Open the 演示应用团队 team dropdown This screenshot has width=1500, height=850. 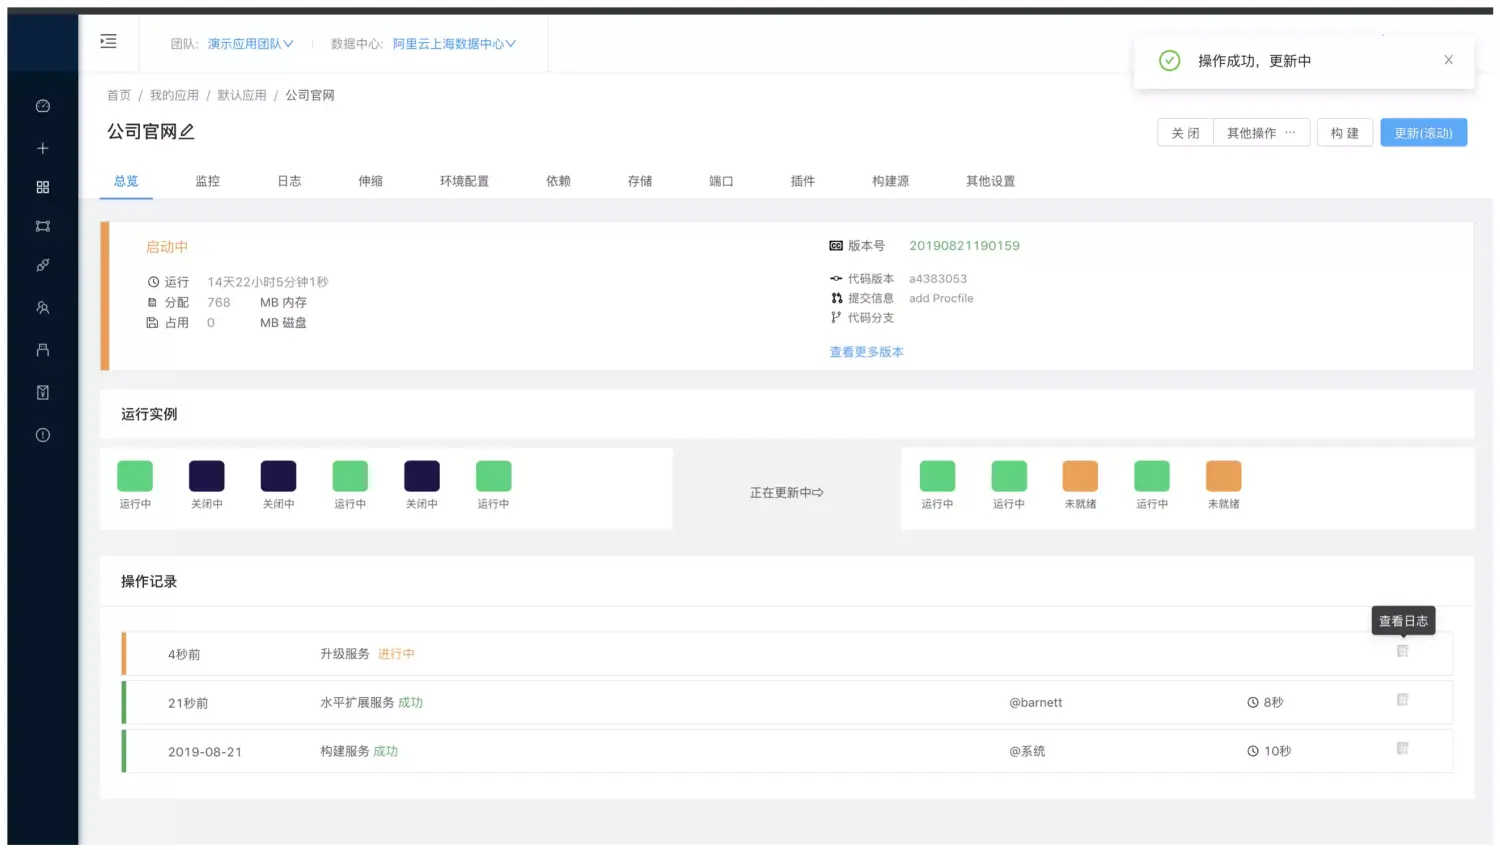[250, 44]
